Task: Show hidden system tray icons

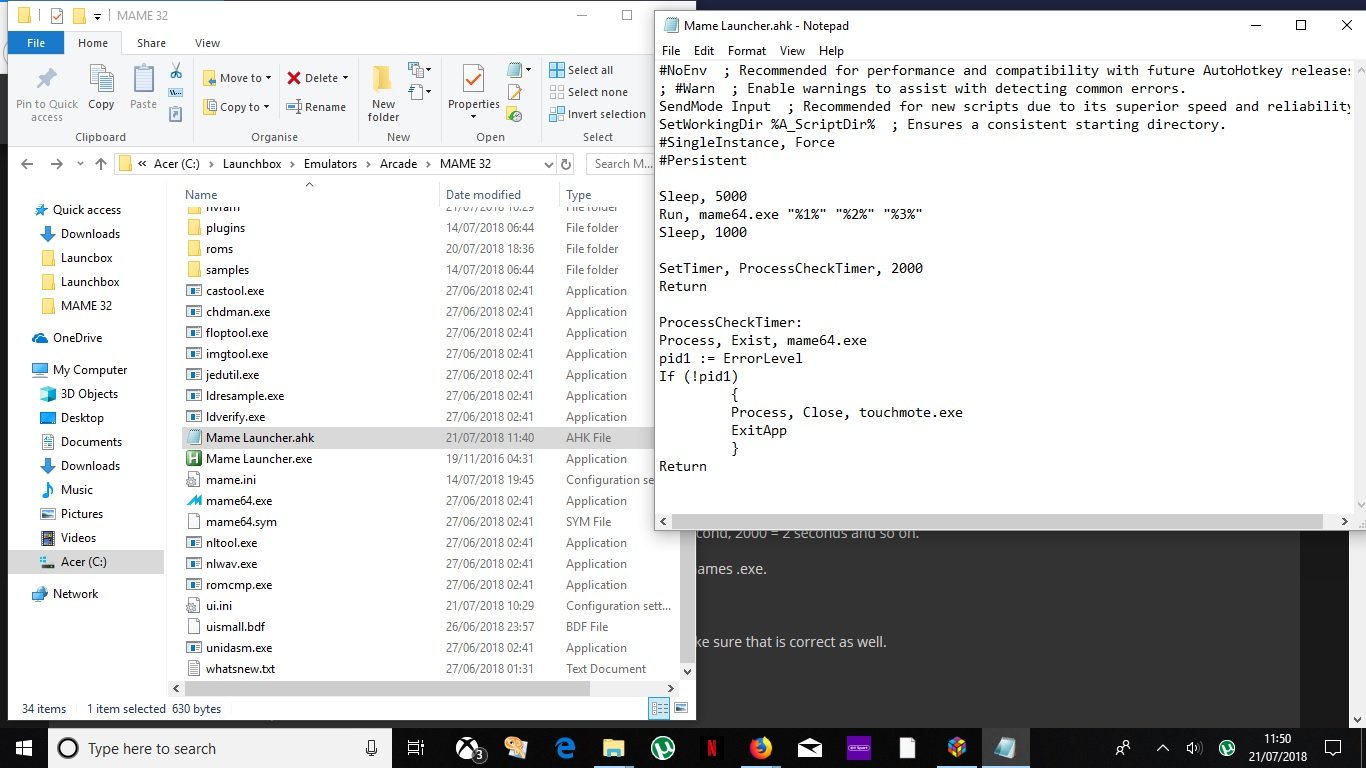Action: 1163,748
